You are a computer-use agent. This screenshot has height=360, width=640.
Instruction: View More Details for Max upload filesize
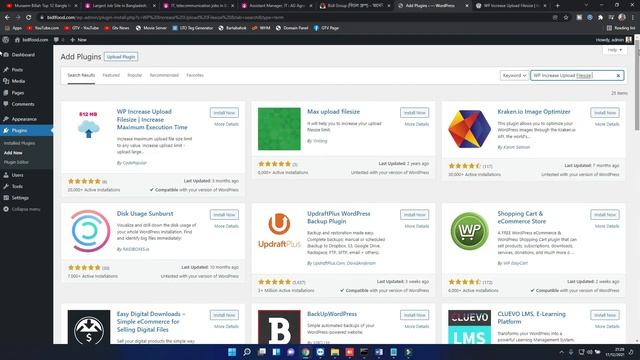coord(416,124)
